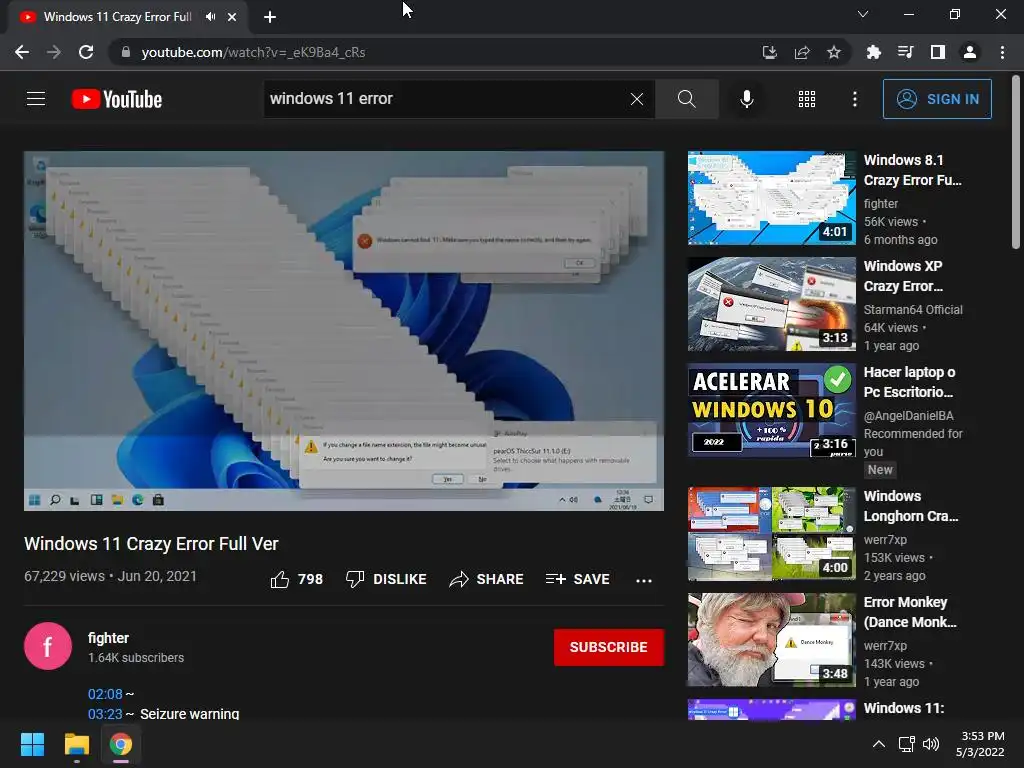Click the page vertical scrollbar
Screen dimensions: 1024x768
click(x=1016, y=162)
